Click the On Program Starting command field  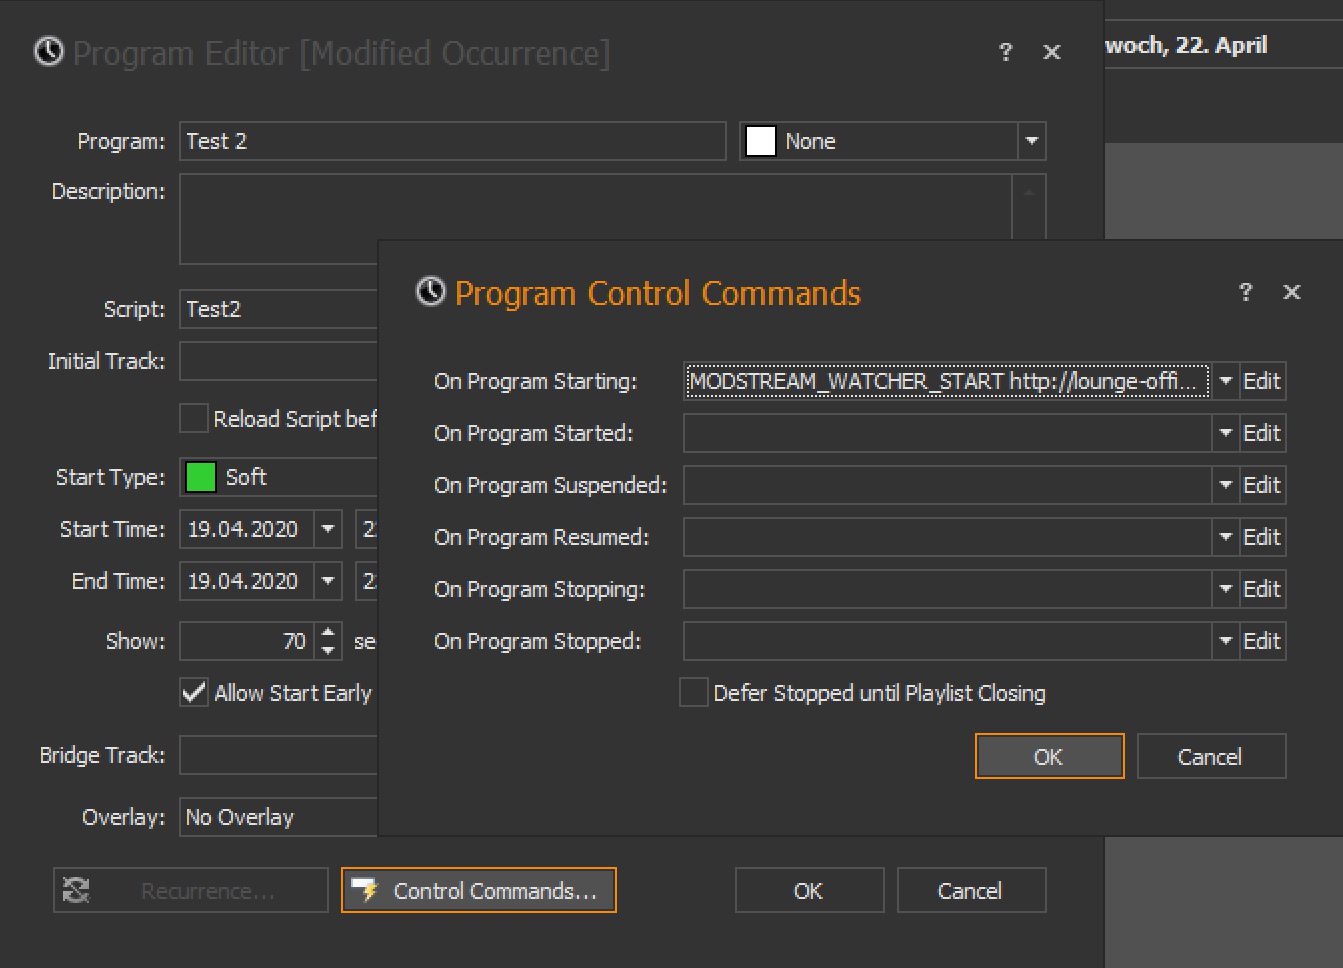948,381
